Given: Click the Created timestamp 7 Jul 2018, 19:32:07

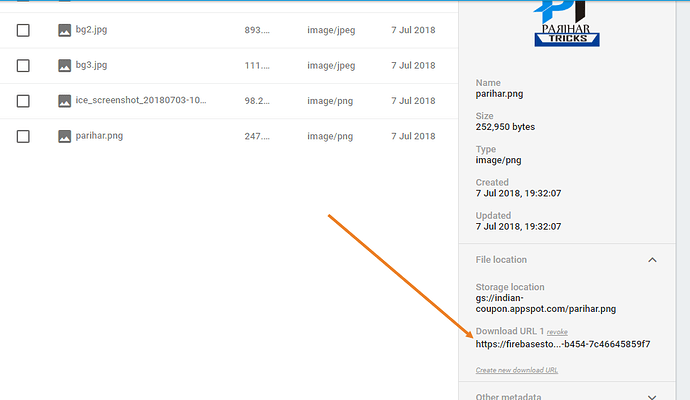Looking at the screenshot, I should tap(518, 193).
